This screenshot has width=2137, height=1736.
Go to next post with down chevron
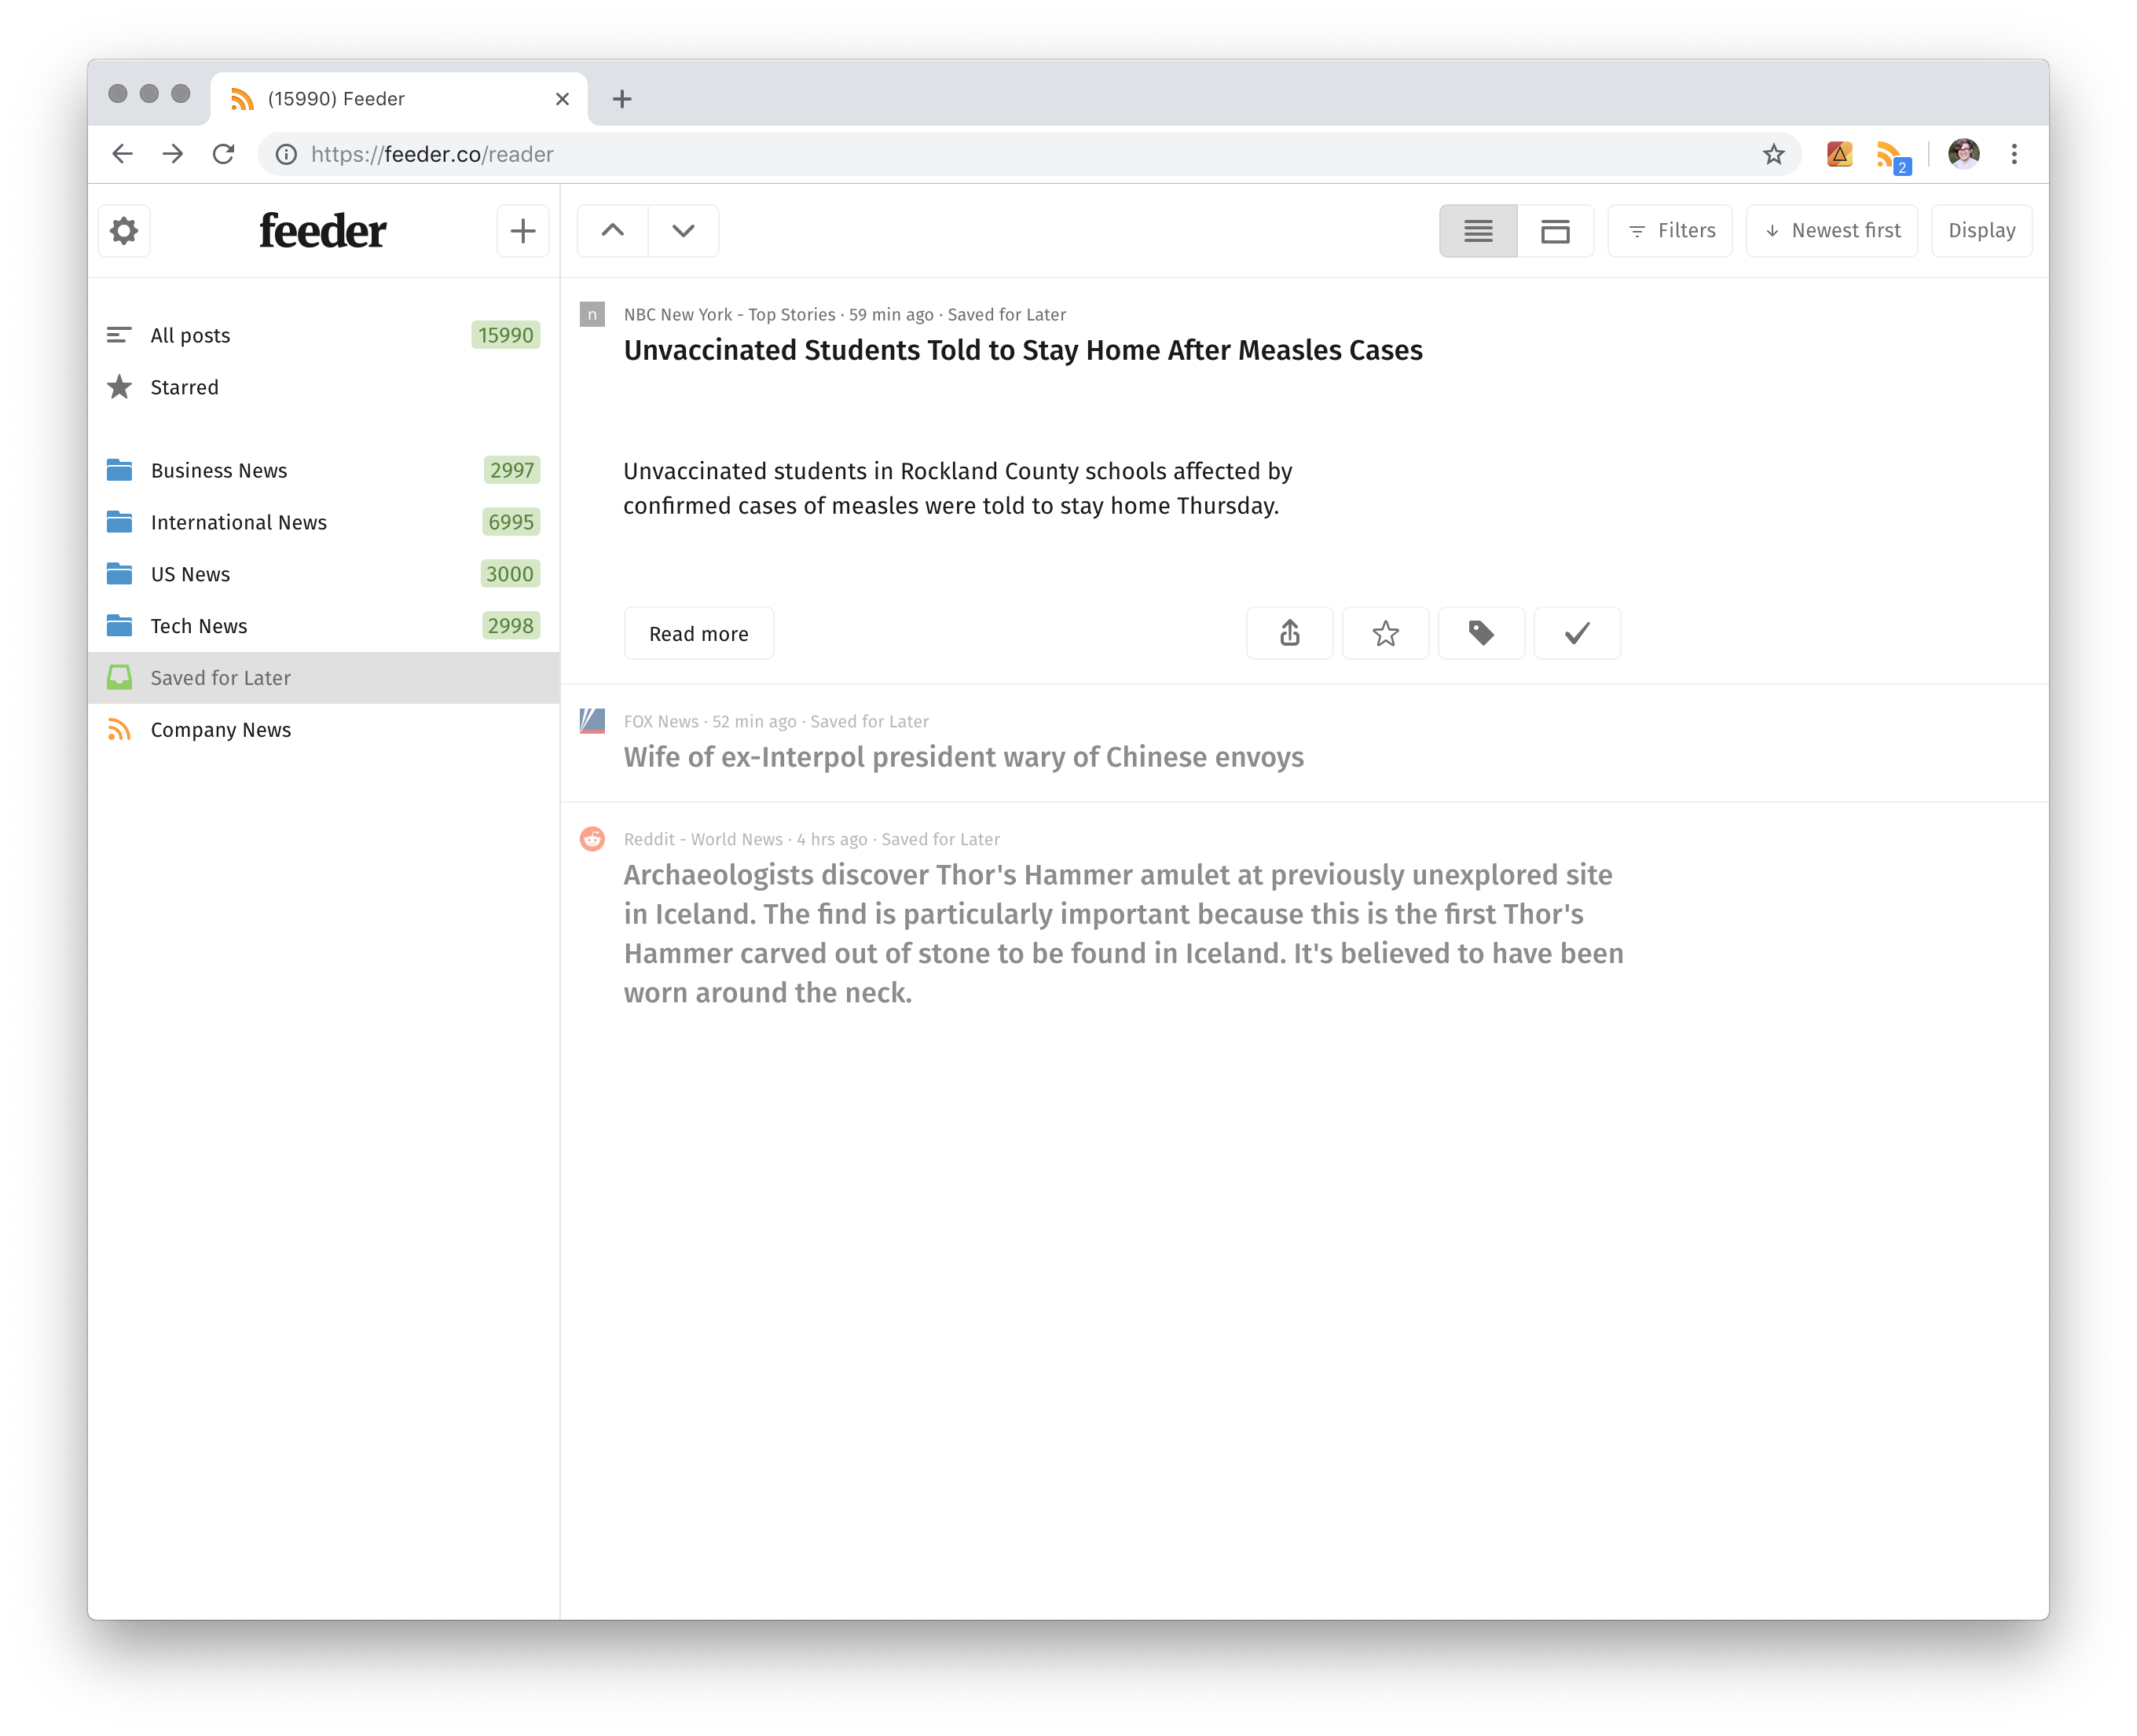683,231
